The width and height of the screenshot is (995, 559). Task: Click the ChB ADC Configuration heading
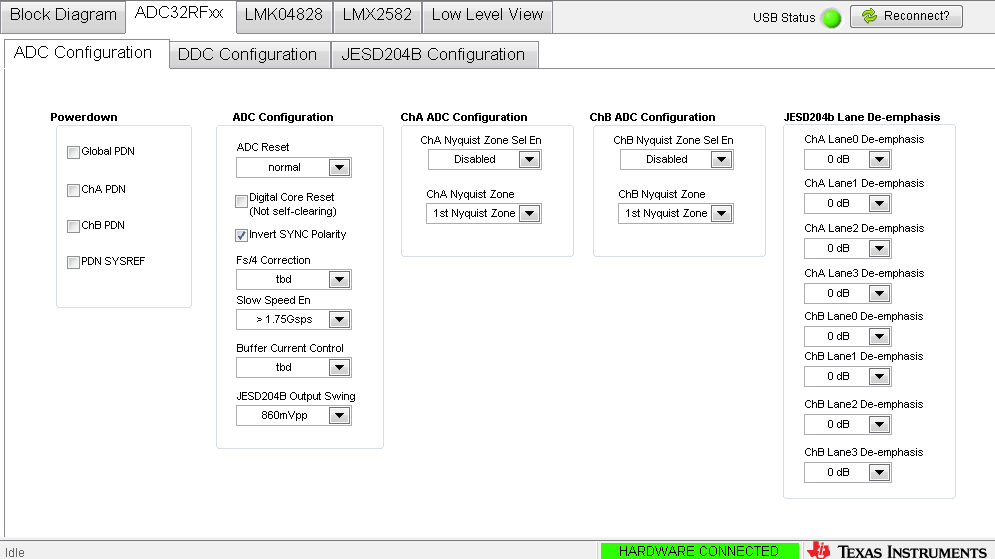tap(652, 117)
